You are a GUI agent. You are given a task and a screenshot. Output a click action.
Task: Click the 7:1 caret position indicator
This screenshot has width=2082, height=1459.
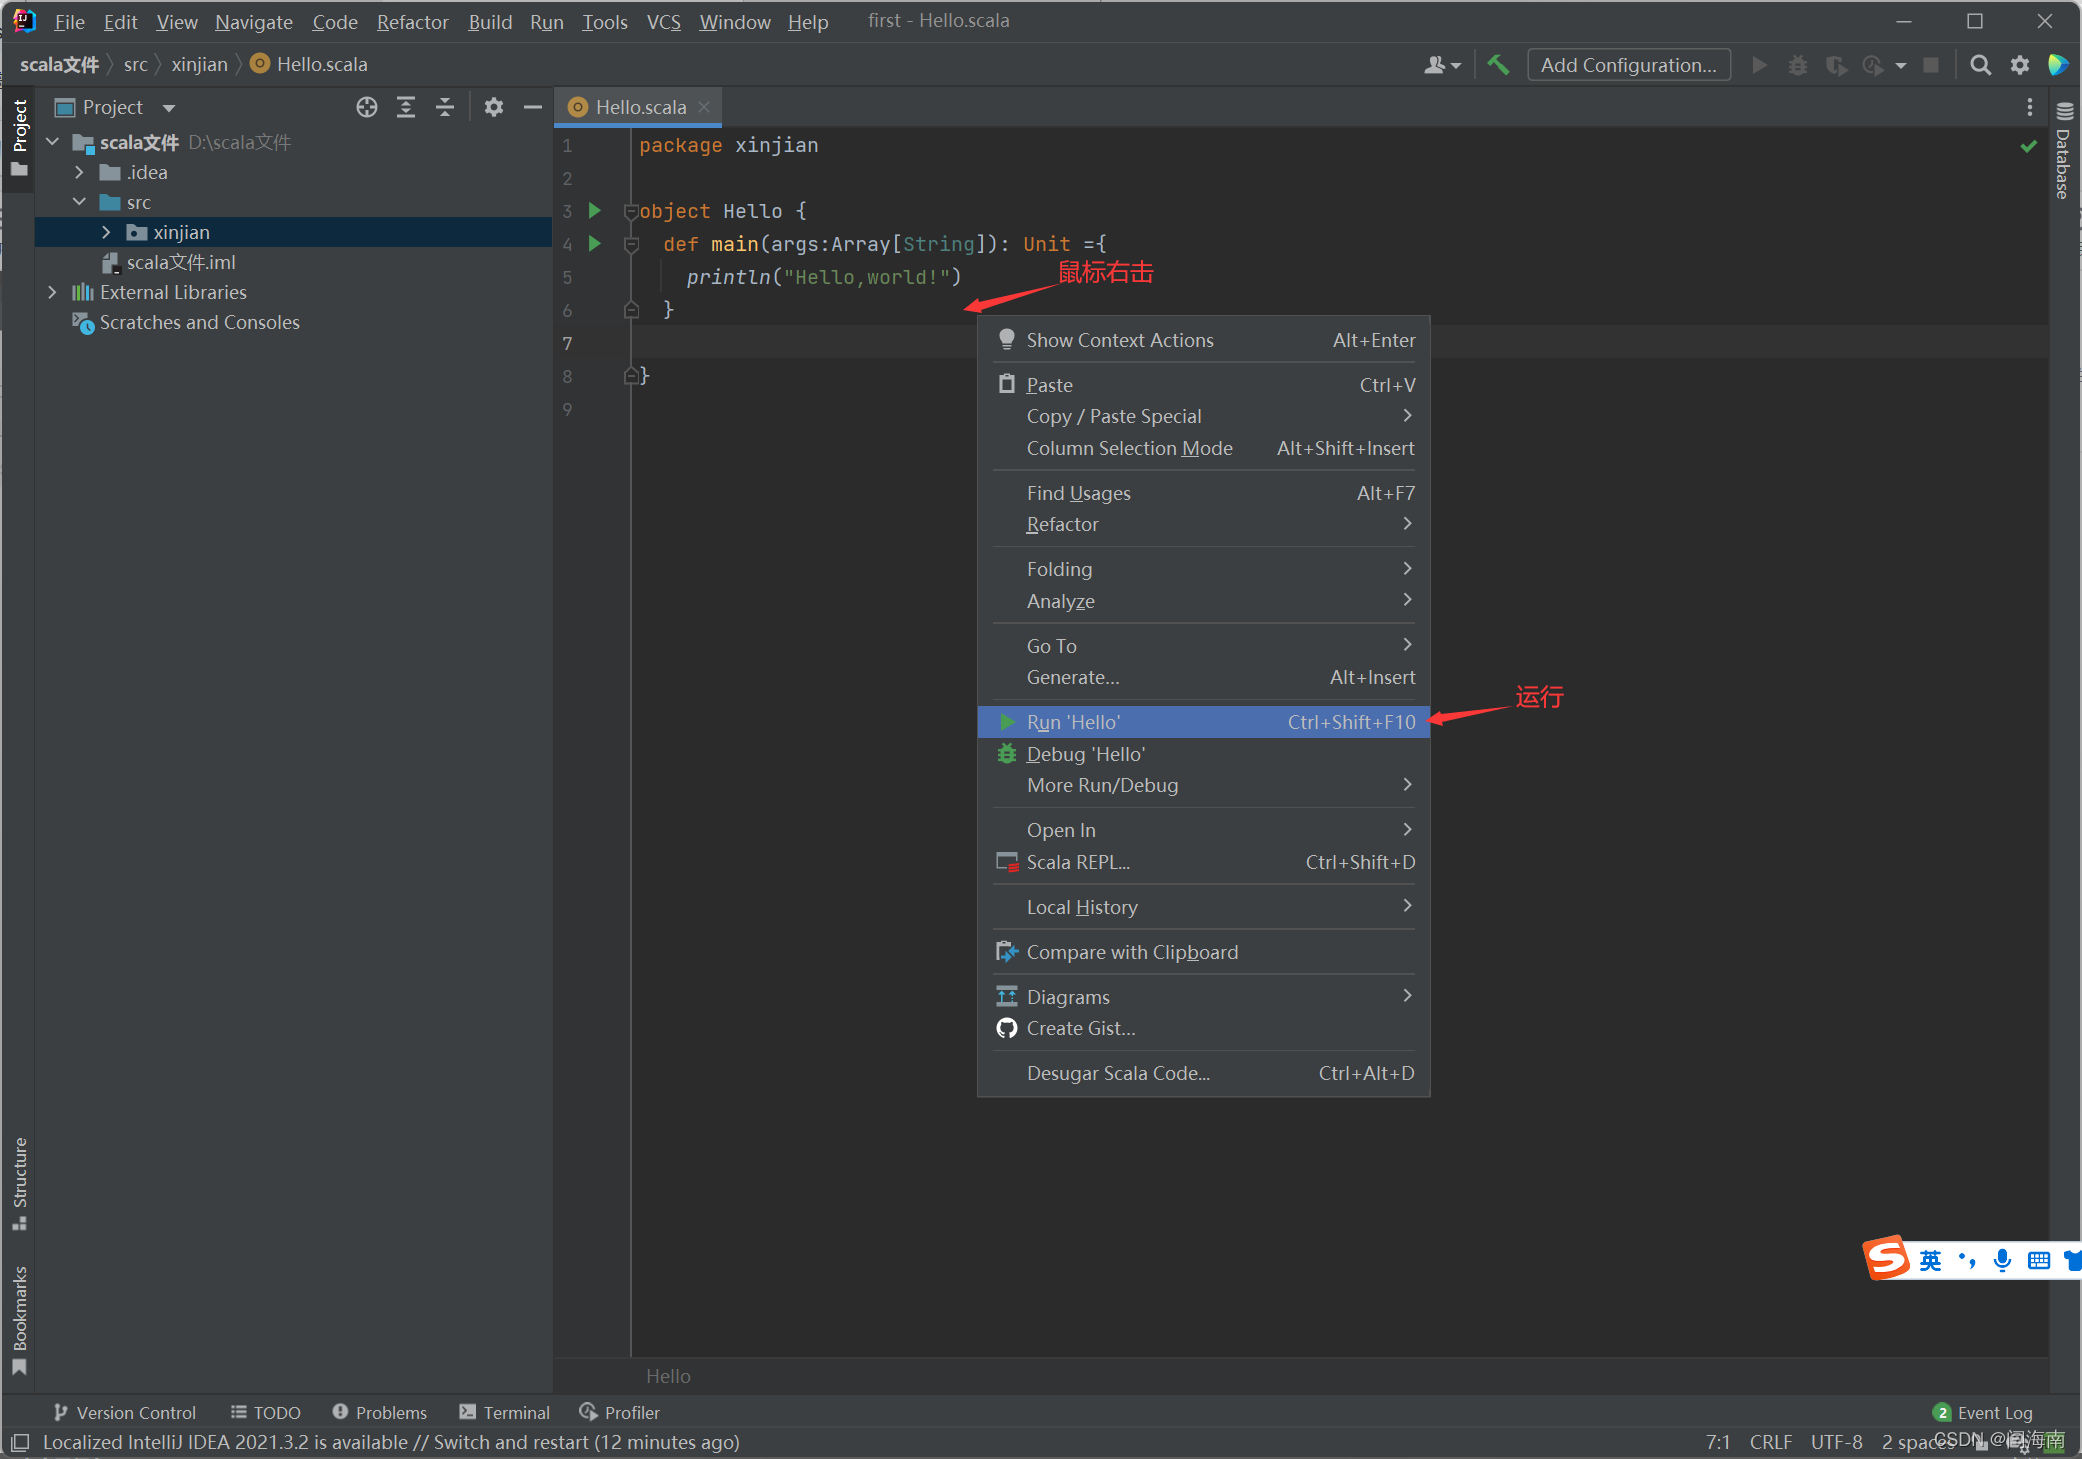[x=1717, y=1442]
